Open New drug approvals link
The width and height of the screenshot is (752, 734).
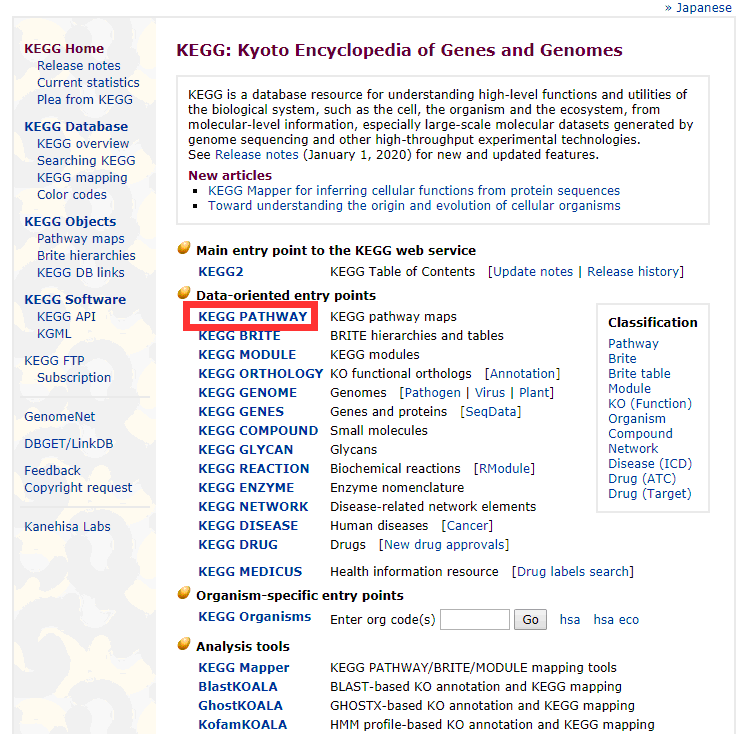point(444,545)
